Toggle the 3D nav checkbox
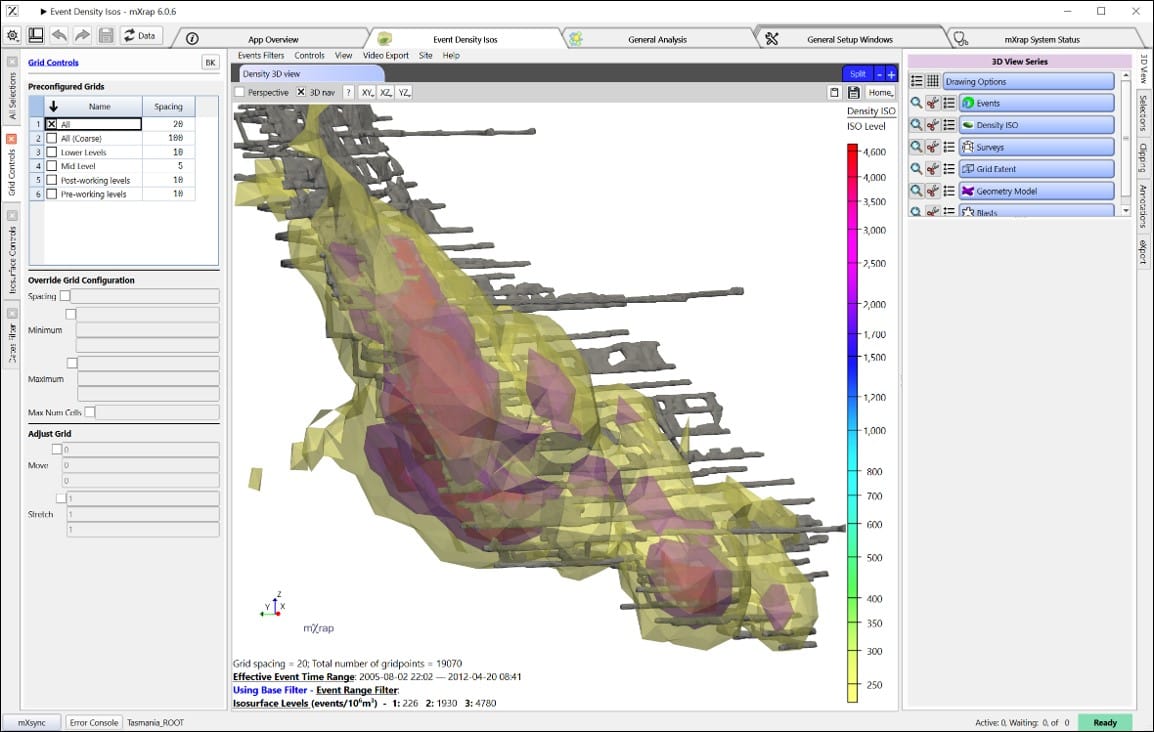 point(301,92)
